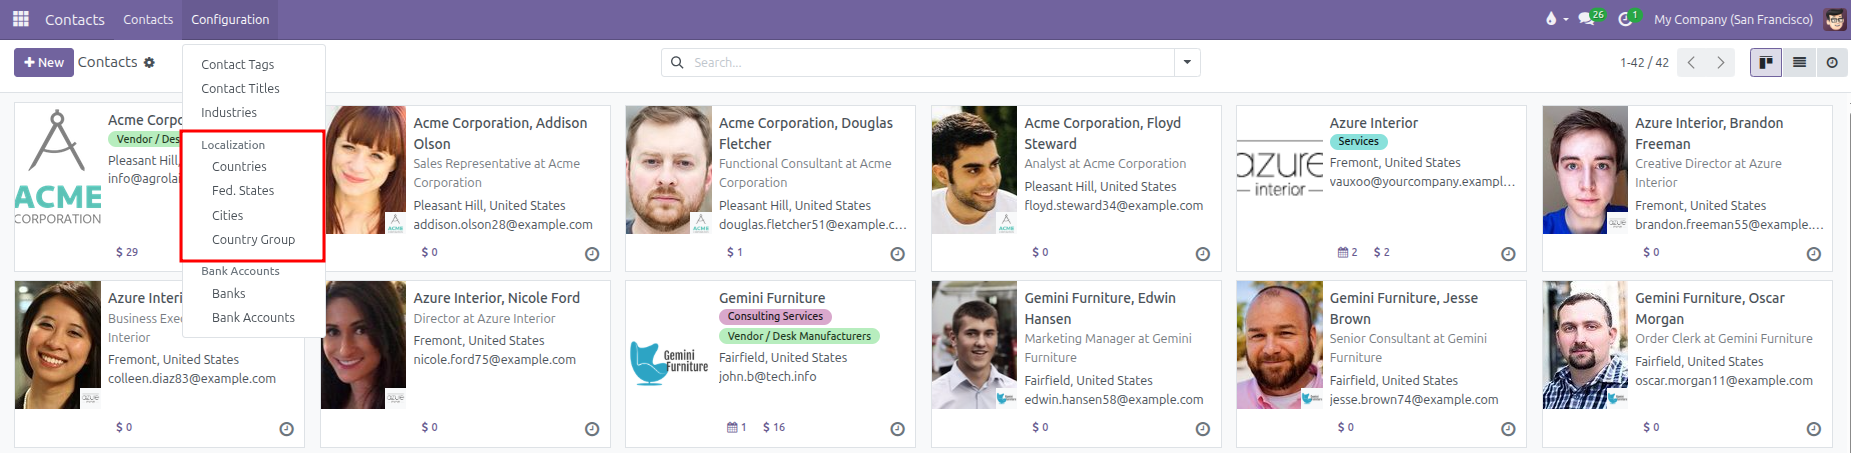Switch to Kanban view

click(1766, 62)
